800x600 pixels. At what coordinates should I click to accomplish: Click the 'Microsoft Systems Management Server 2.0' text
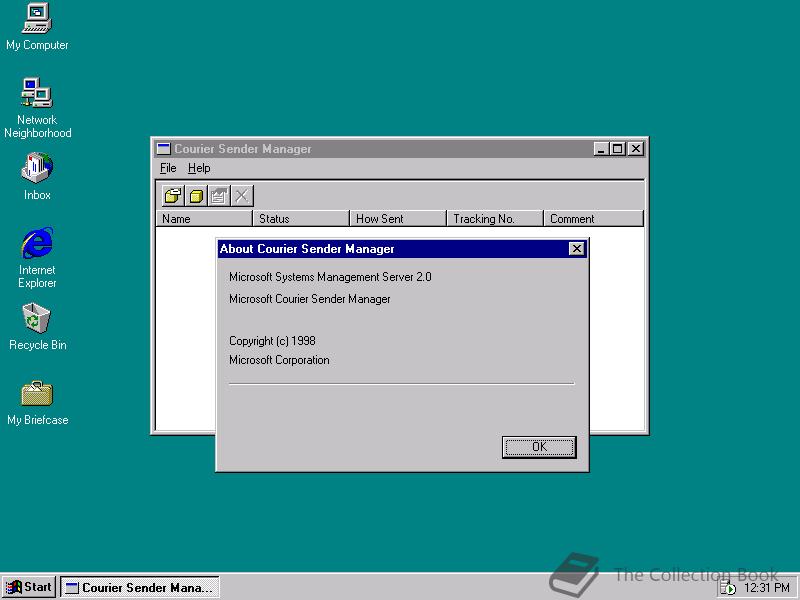(x=330, y=277)
